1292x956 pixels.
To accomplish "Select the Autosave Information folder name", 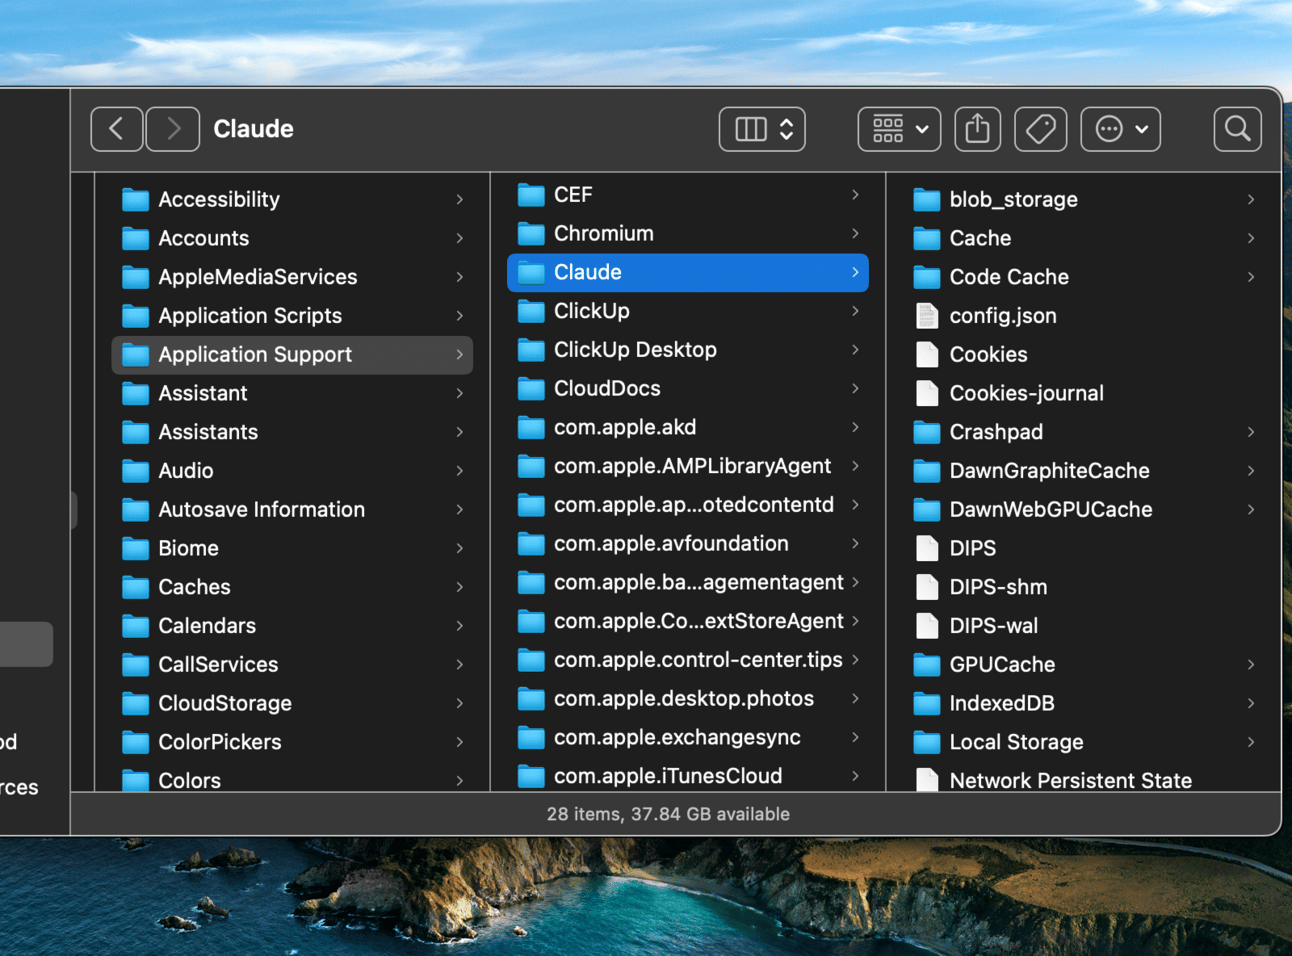I will pos(262,510).
